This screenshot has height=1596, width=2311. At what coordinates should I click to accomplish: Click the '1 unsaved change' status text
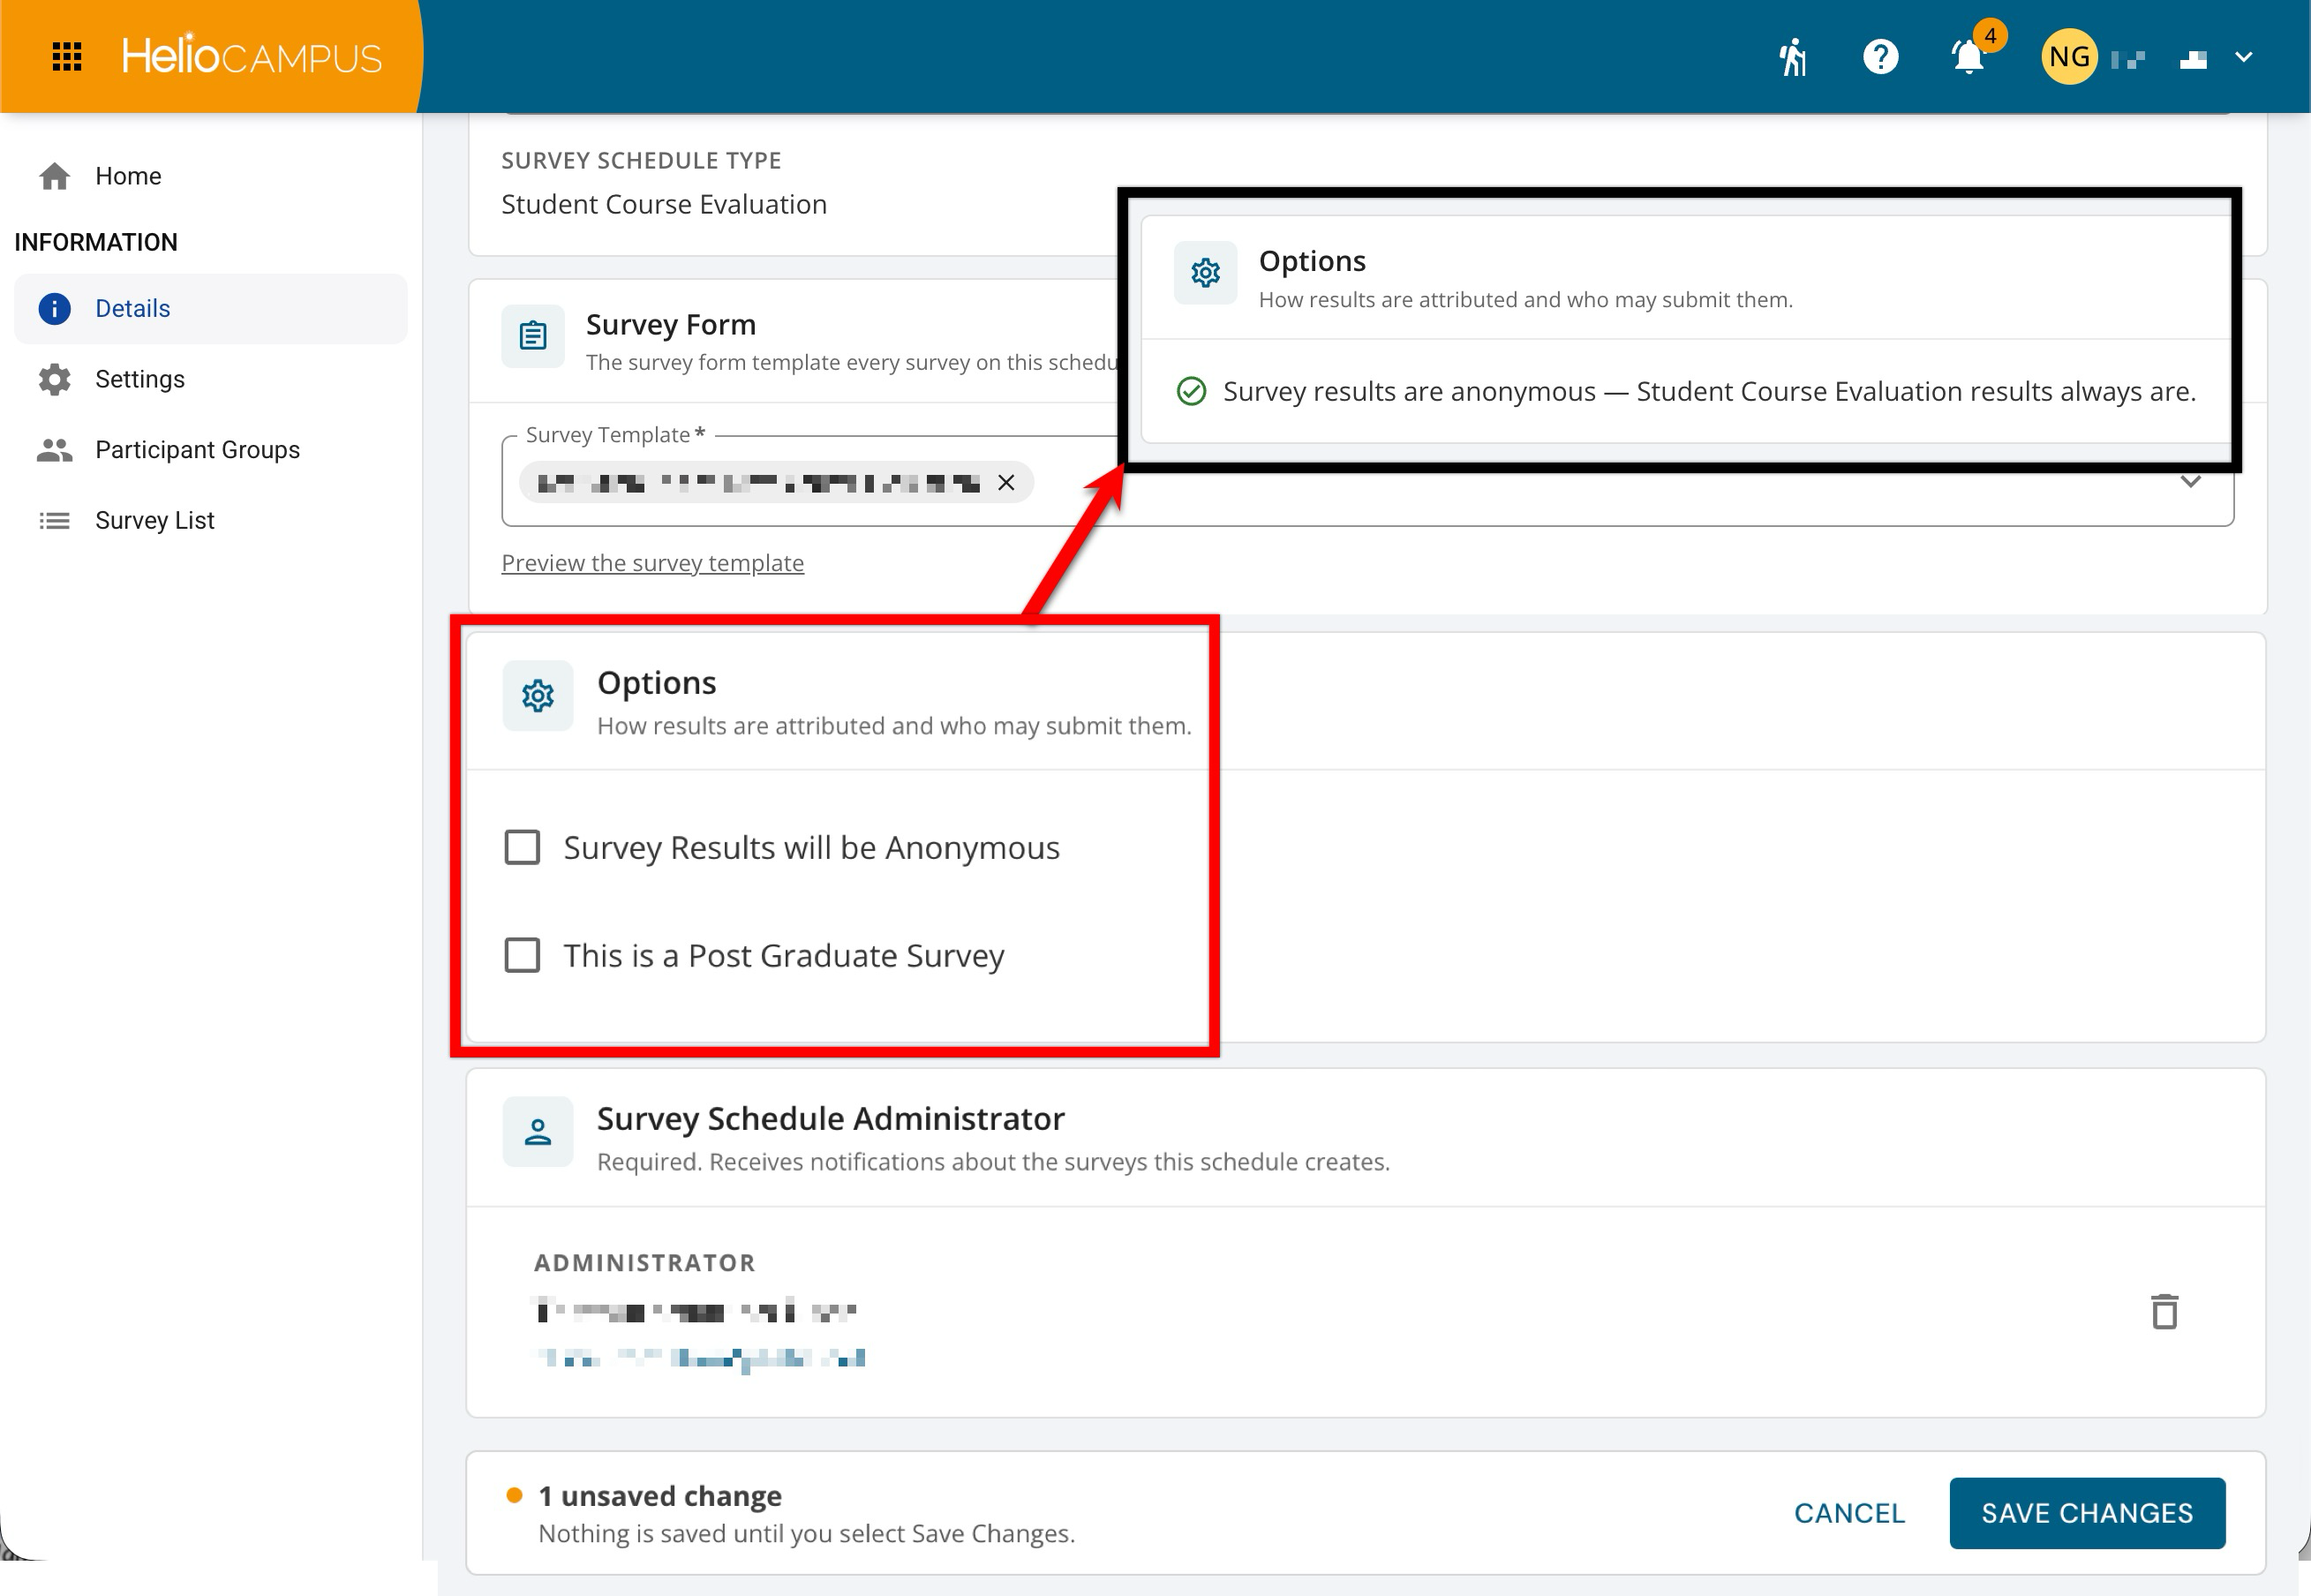660,1496
